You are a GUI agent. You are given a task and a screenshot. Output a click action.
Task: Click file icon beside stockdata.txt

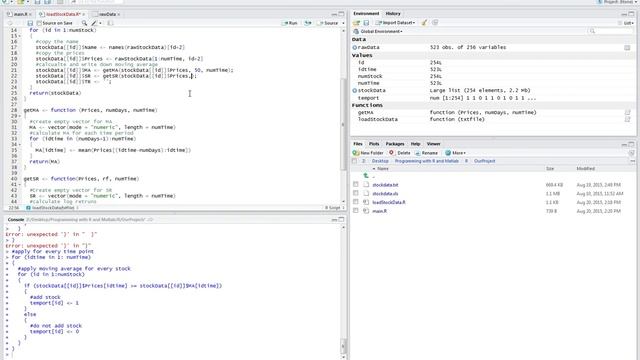point(366,185)
